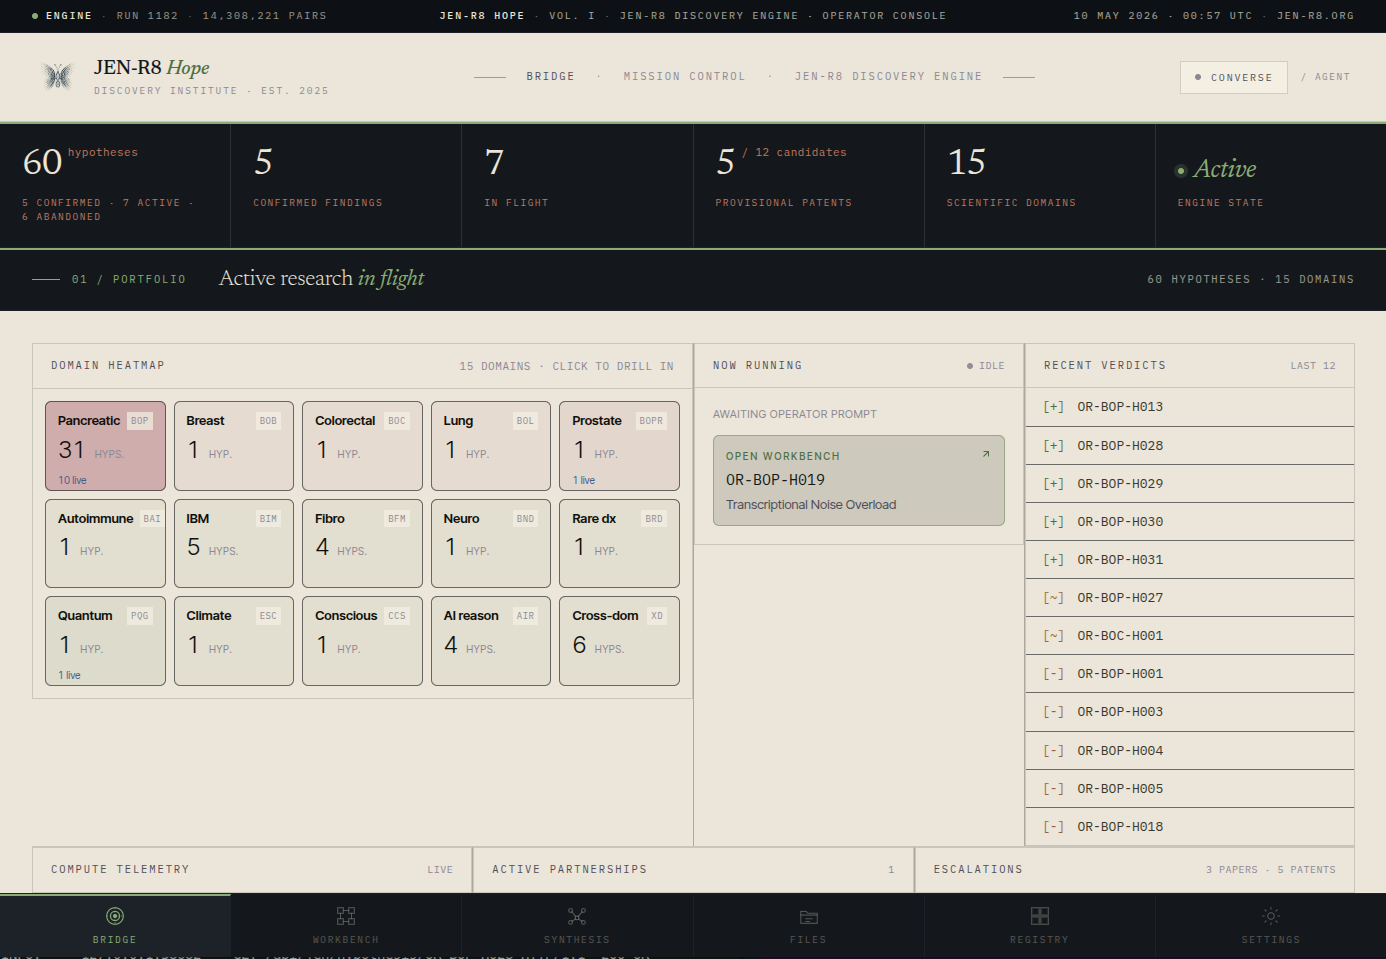The width and height of the screenshot is (1386, 959).
Task: Expand the Escalations panel header
Action: pyautogui.click(x=1135, y=870)
